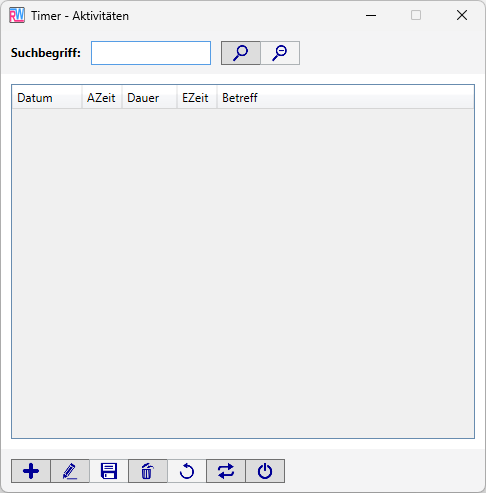
Task: Open system menu via RW app icon
Action: tap(17, 15)
